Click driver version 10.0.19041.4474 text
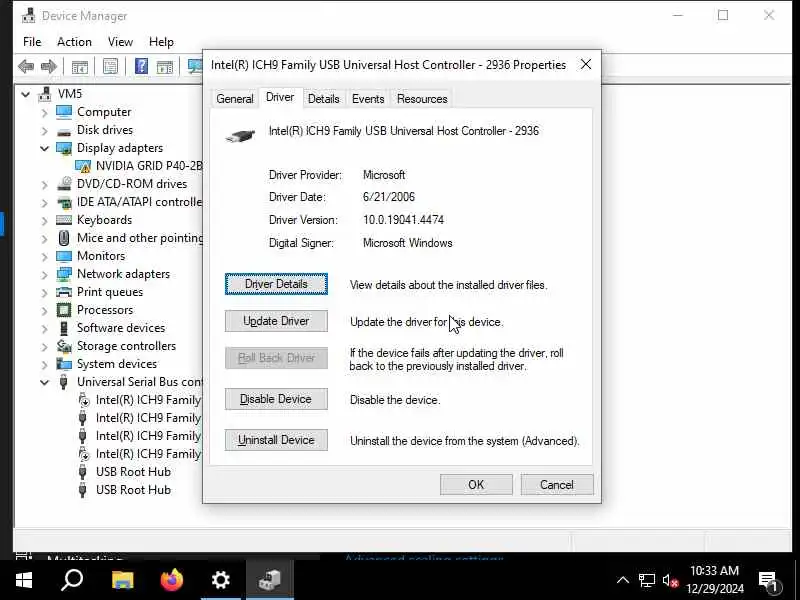The image size is (800, 600). [403, 220]
